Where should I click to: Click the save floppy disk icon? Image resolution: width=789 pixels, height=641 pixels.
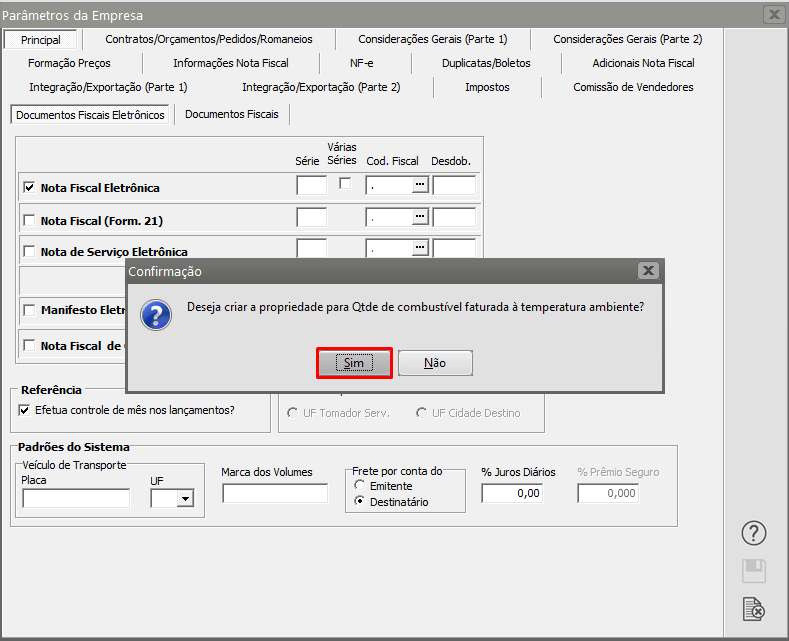(755, 571)
